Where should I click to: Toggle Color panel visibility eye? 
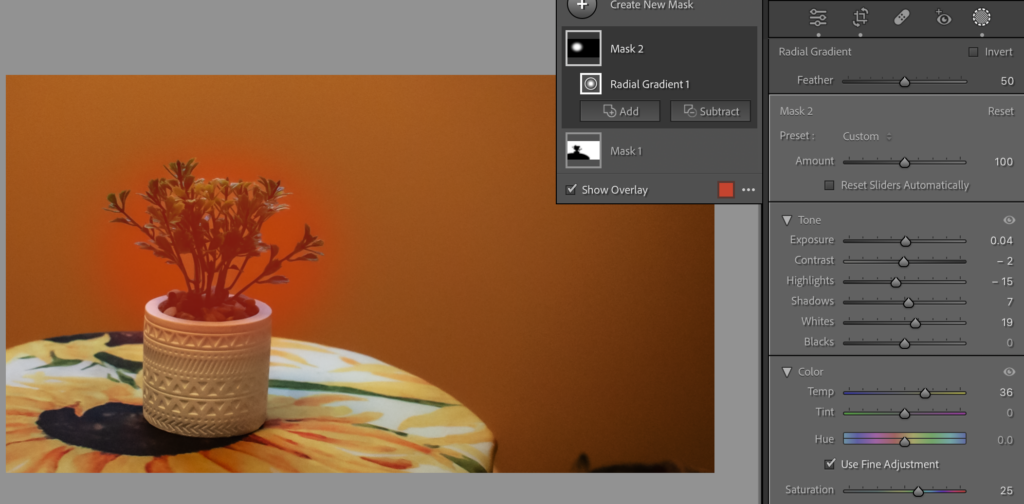pos(1008,371)
